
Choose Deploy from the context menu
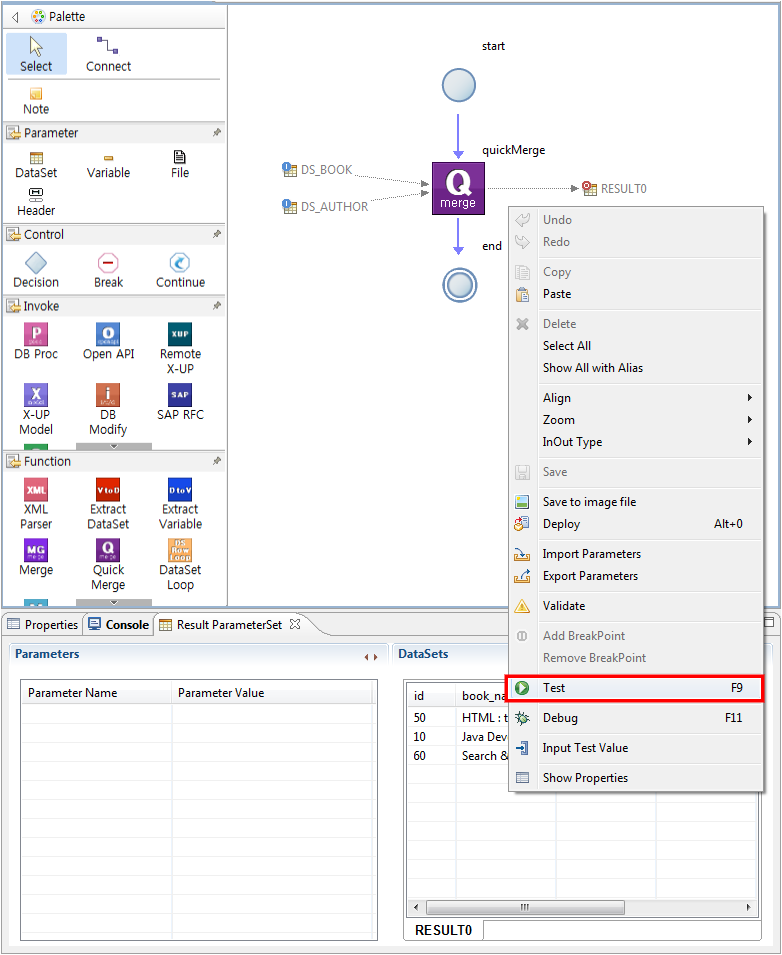pos(635,524)
